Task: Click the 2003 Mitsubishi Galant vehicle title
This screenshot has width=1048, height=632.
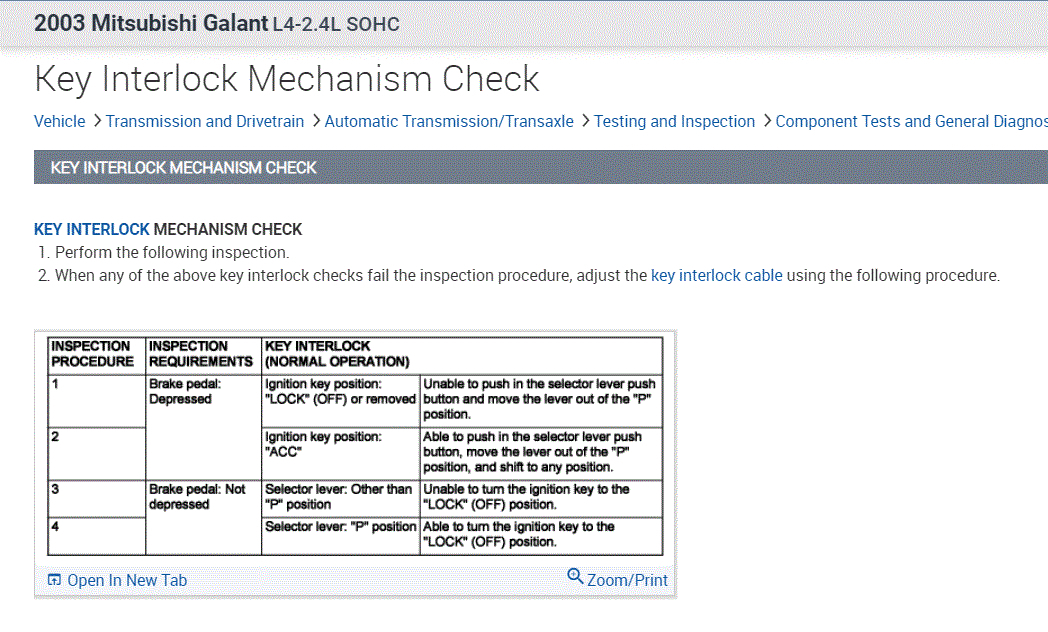Action: click(151, 23)
